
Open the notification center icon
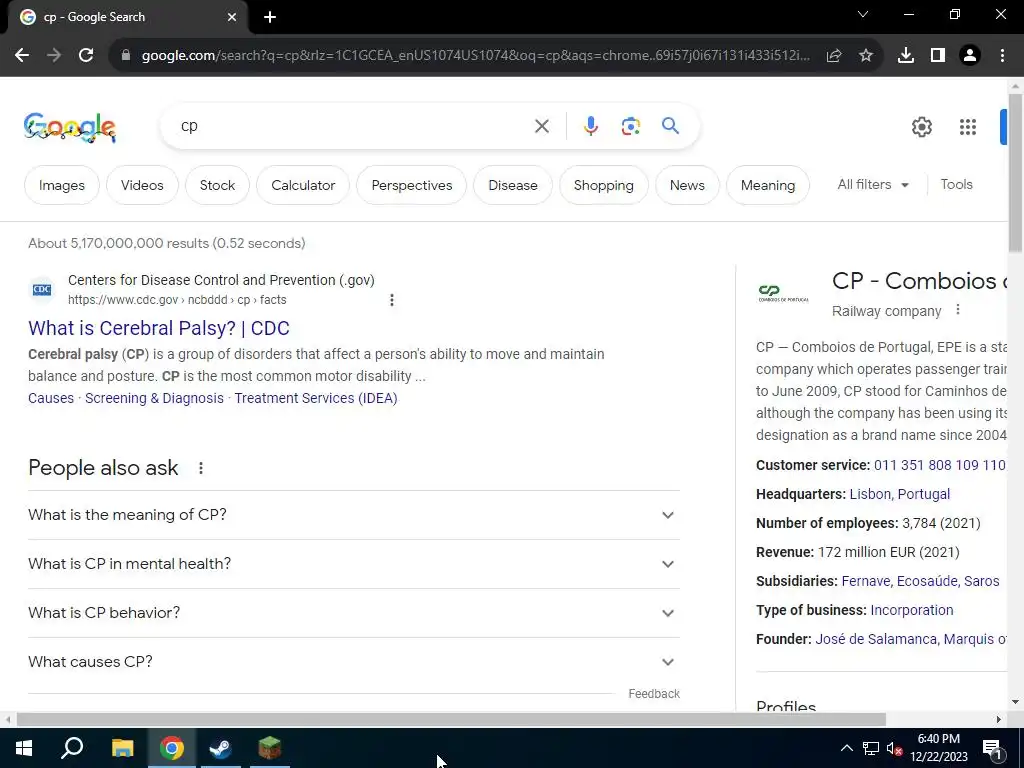[x=992, y=749]
